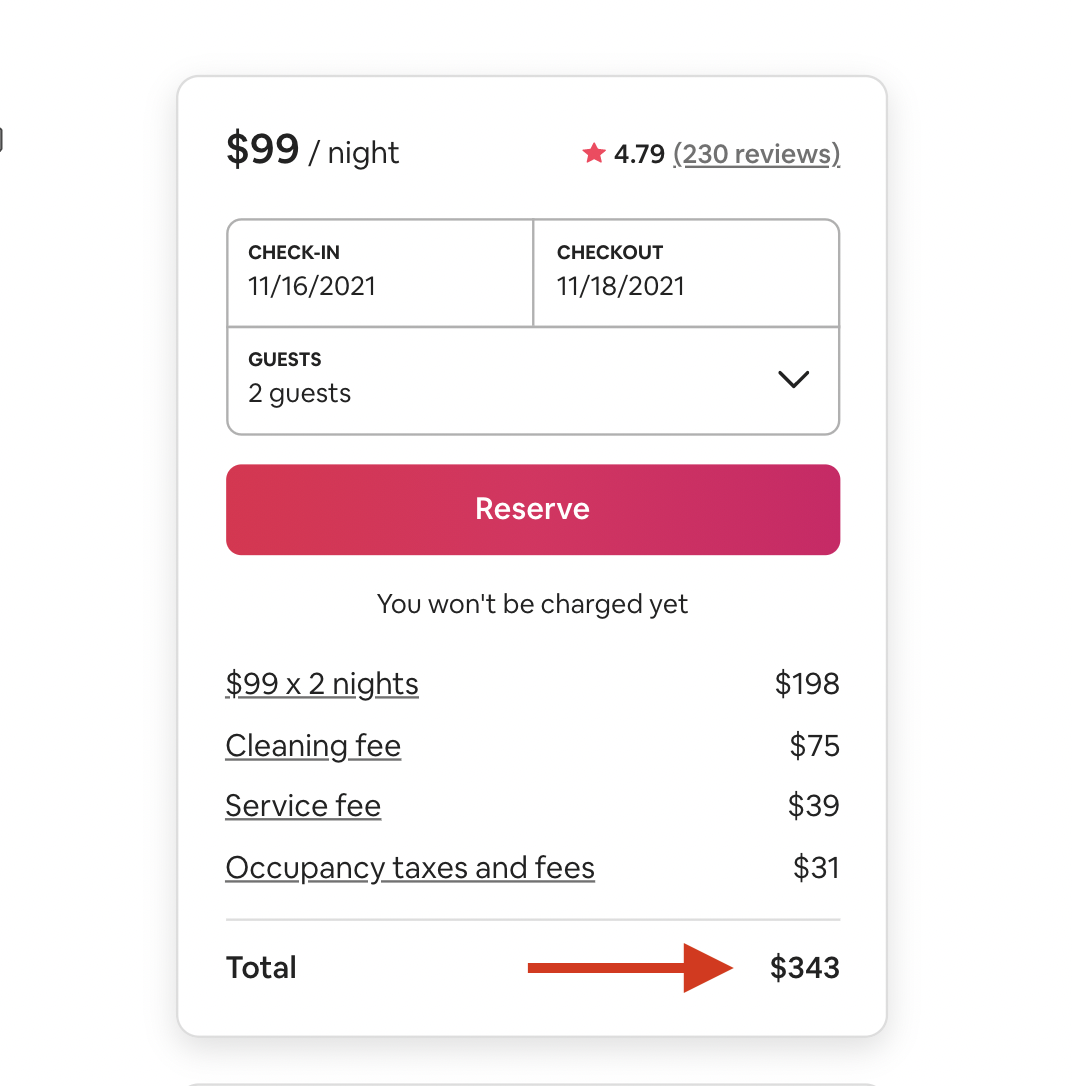The height and width of the screenshot is (1086, 1072).
Task: Click the Total amount $343
Action: [x=804, y=967]
